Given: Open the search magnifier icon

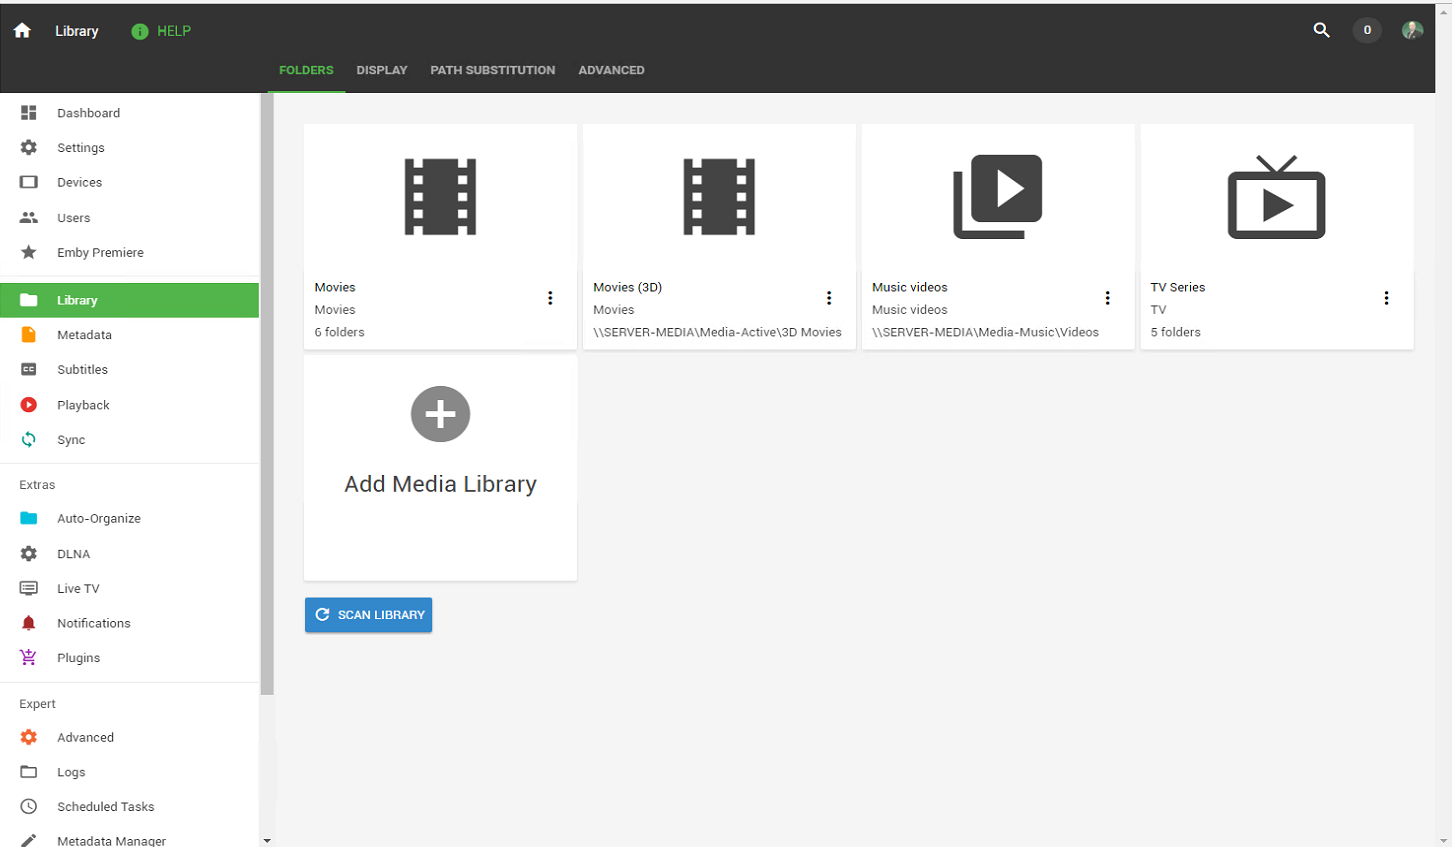Looking at the screenshot, I should (x=1321, y=30).
